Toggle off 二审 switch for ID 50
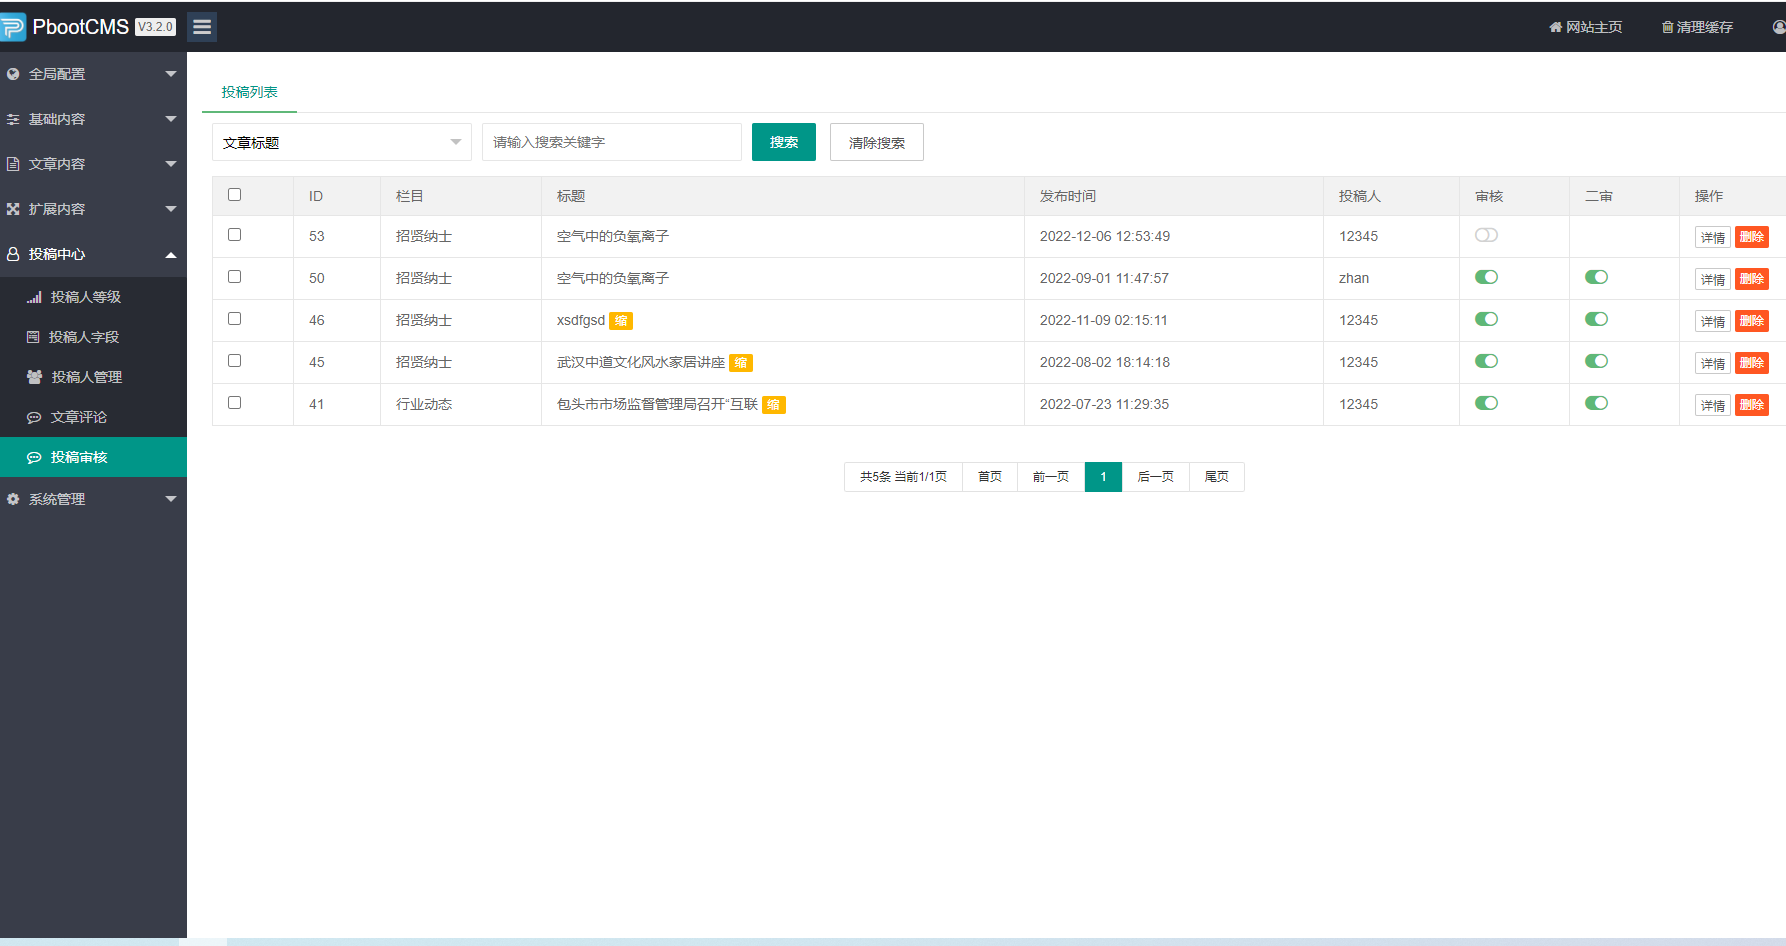This screenshot has width=1786, height=946. click(1596, 277)
